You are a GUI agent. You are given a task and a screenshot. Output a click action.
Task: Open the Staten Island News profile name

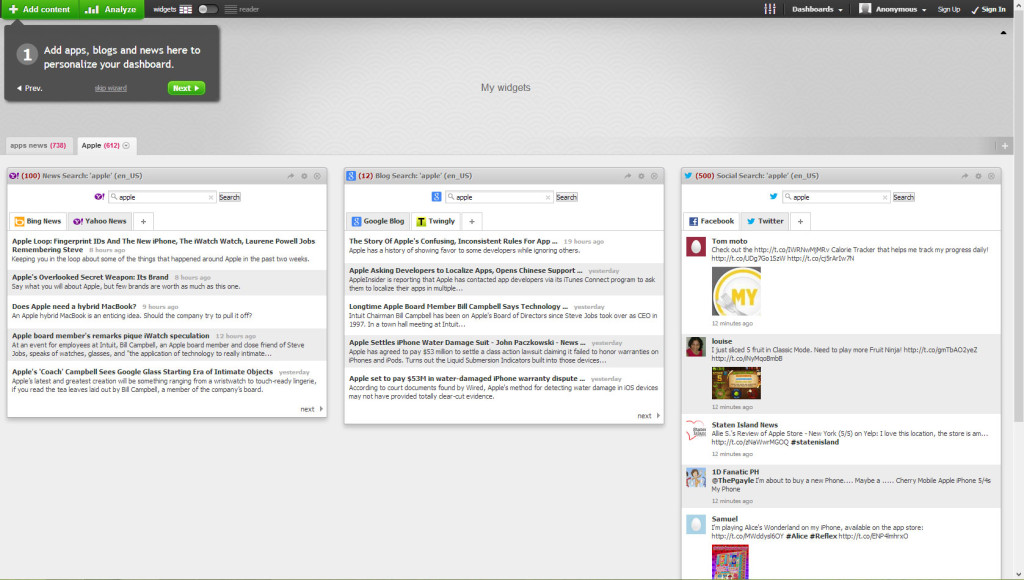pos(744,425)
